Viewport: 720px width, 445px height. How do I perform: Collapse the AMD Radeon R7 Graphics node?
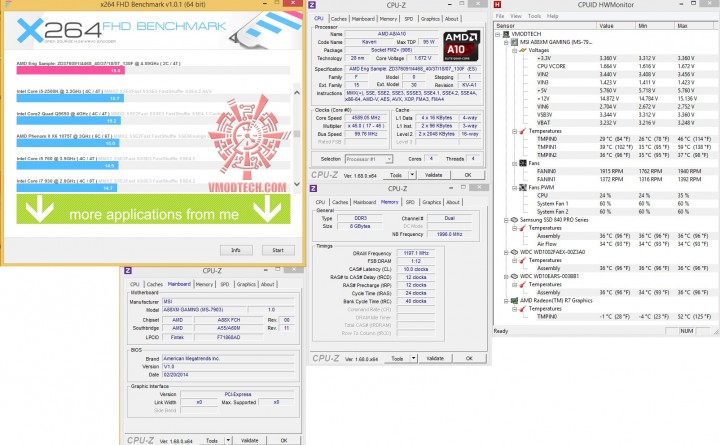click(506, 301)
